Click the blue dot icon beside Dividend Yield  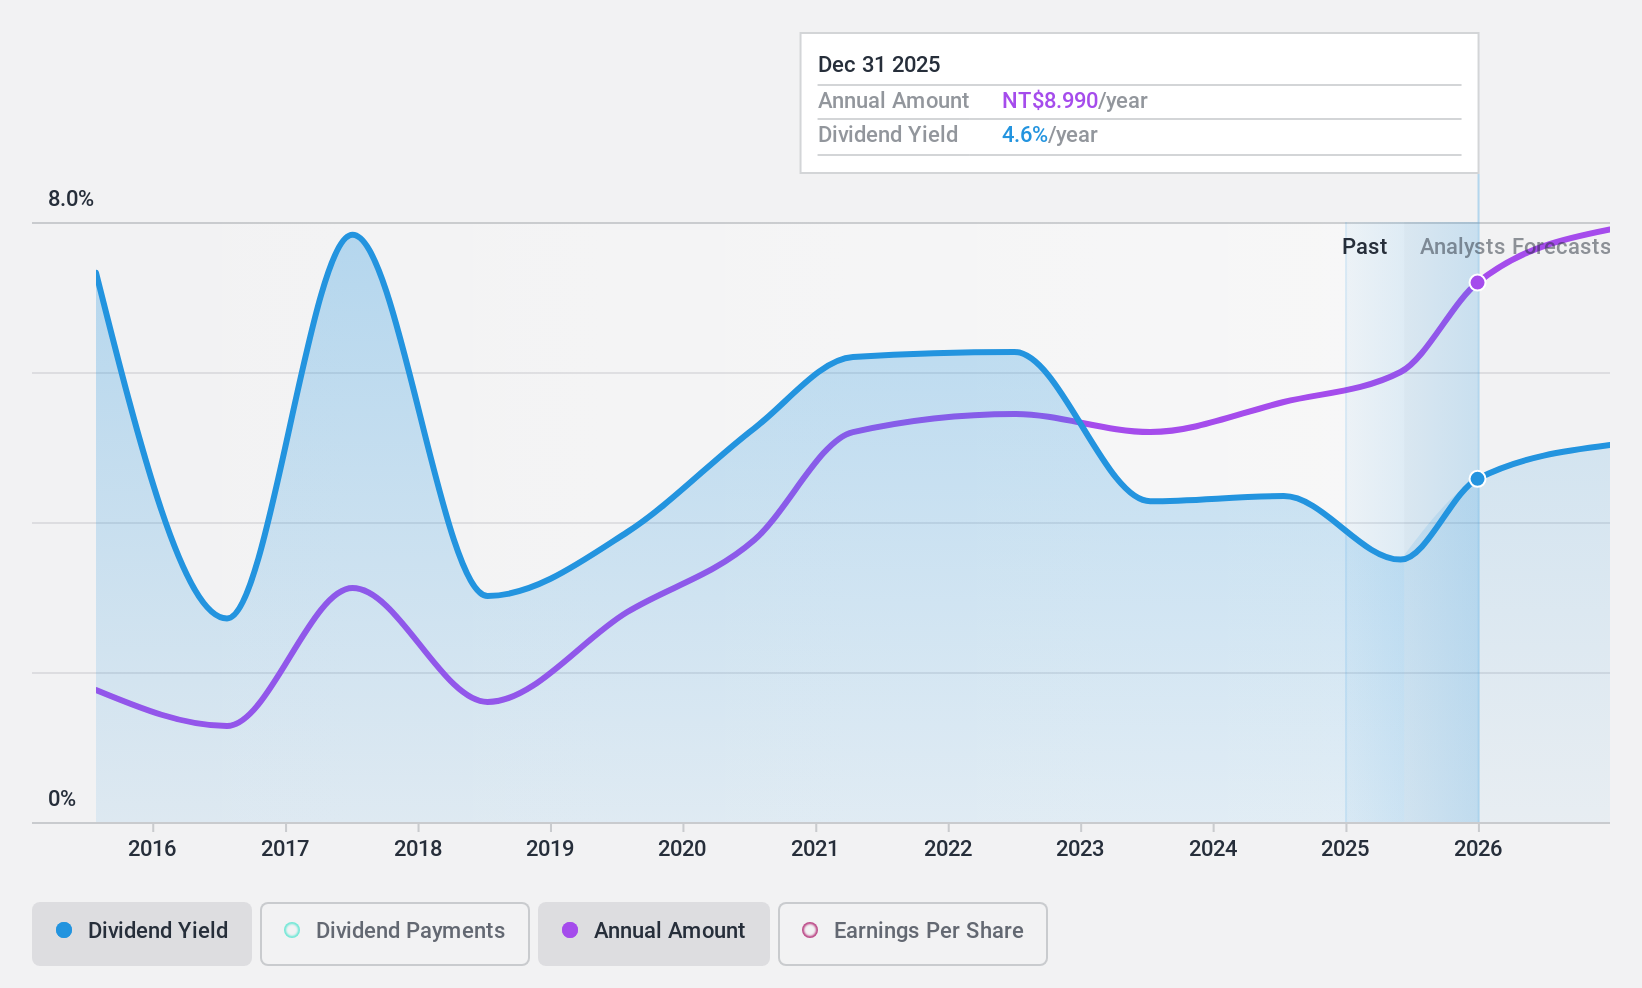(64, 930)
